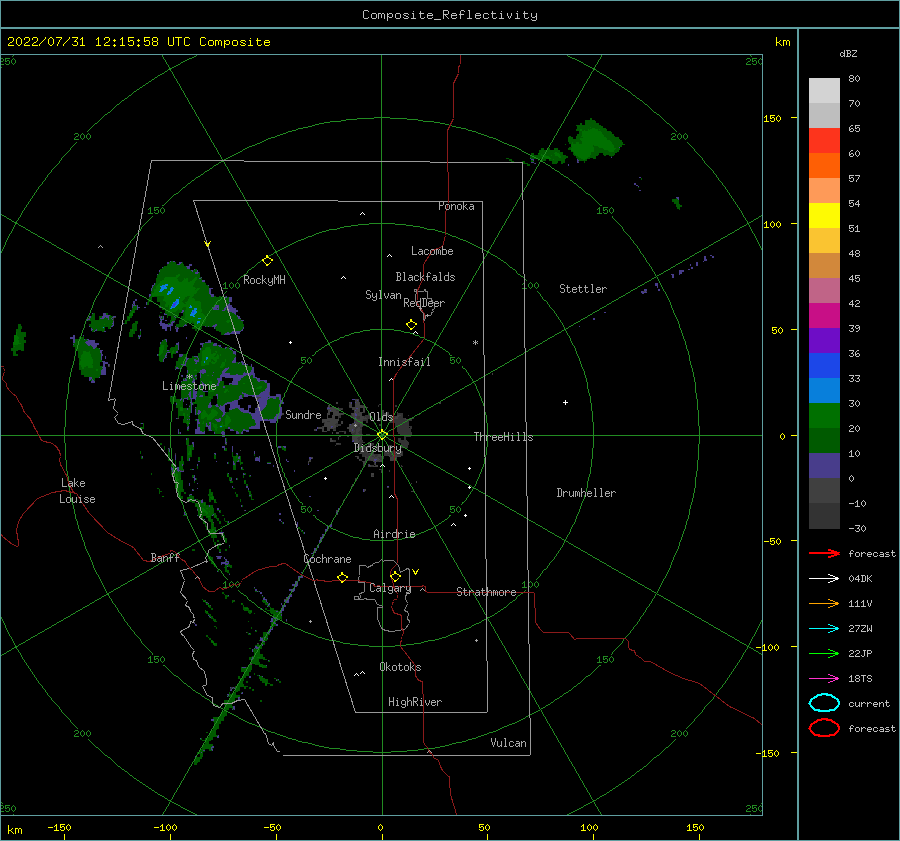Click the Sundre label

[x=303, y=414]
